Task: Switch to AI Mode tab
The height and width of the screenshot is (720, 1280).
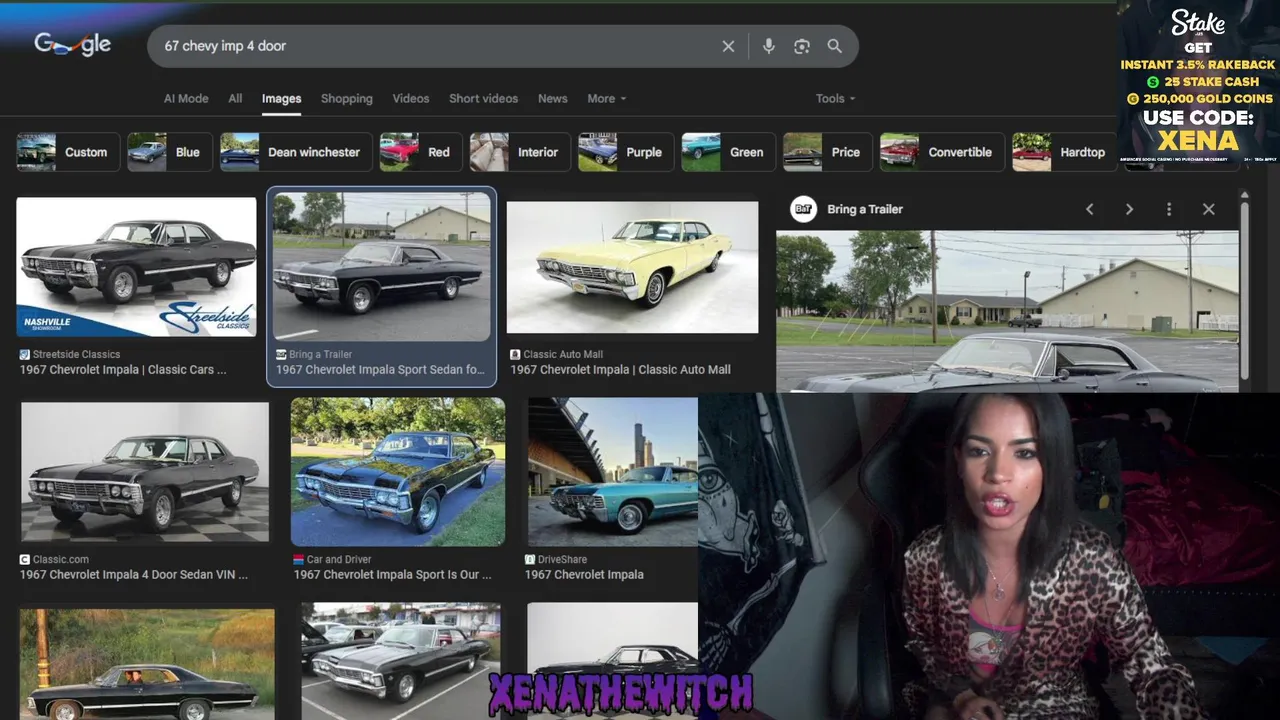Action: (186, 98)
